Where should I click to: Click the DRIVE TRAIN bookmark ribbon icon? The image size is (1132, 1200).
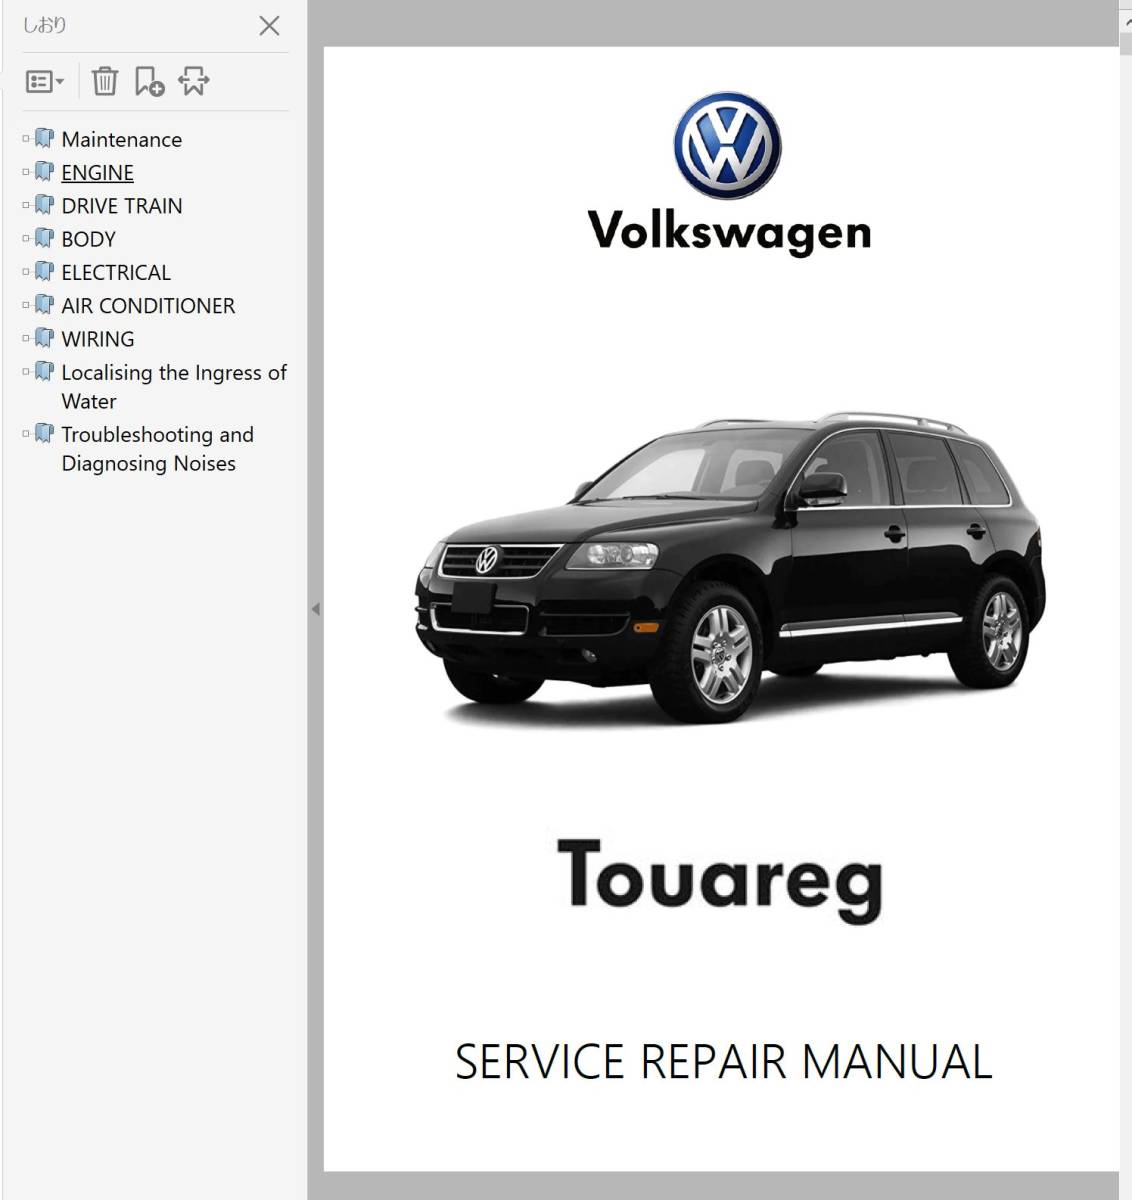[44, 204]
